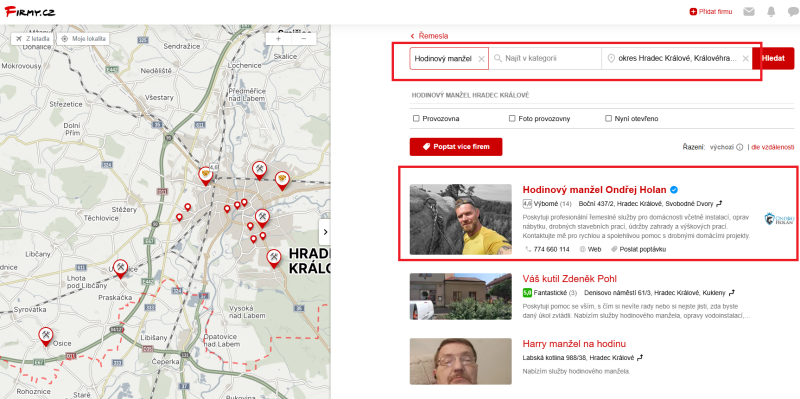The width and height of the screenshot is (800, 399).
Task: Zoom in the map with plus button
Action: coord(278,39)
